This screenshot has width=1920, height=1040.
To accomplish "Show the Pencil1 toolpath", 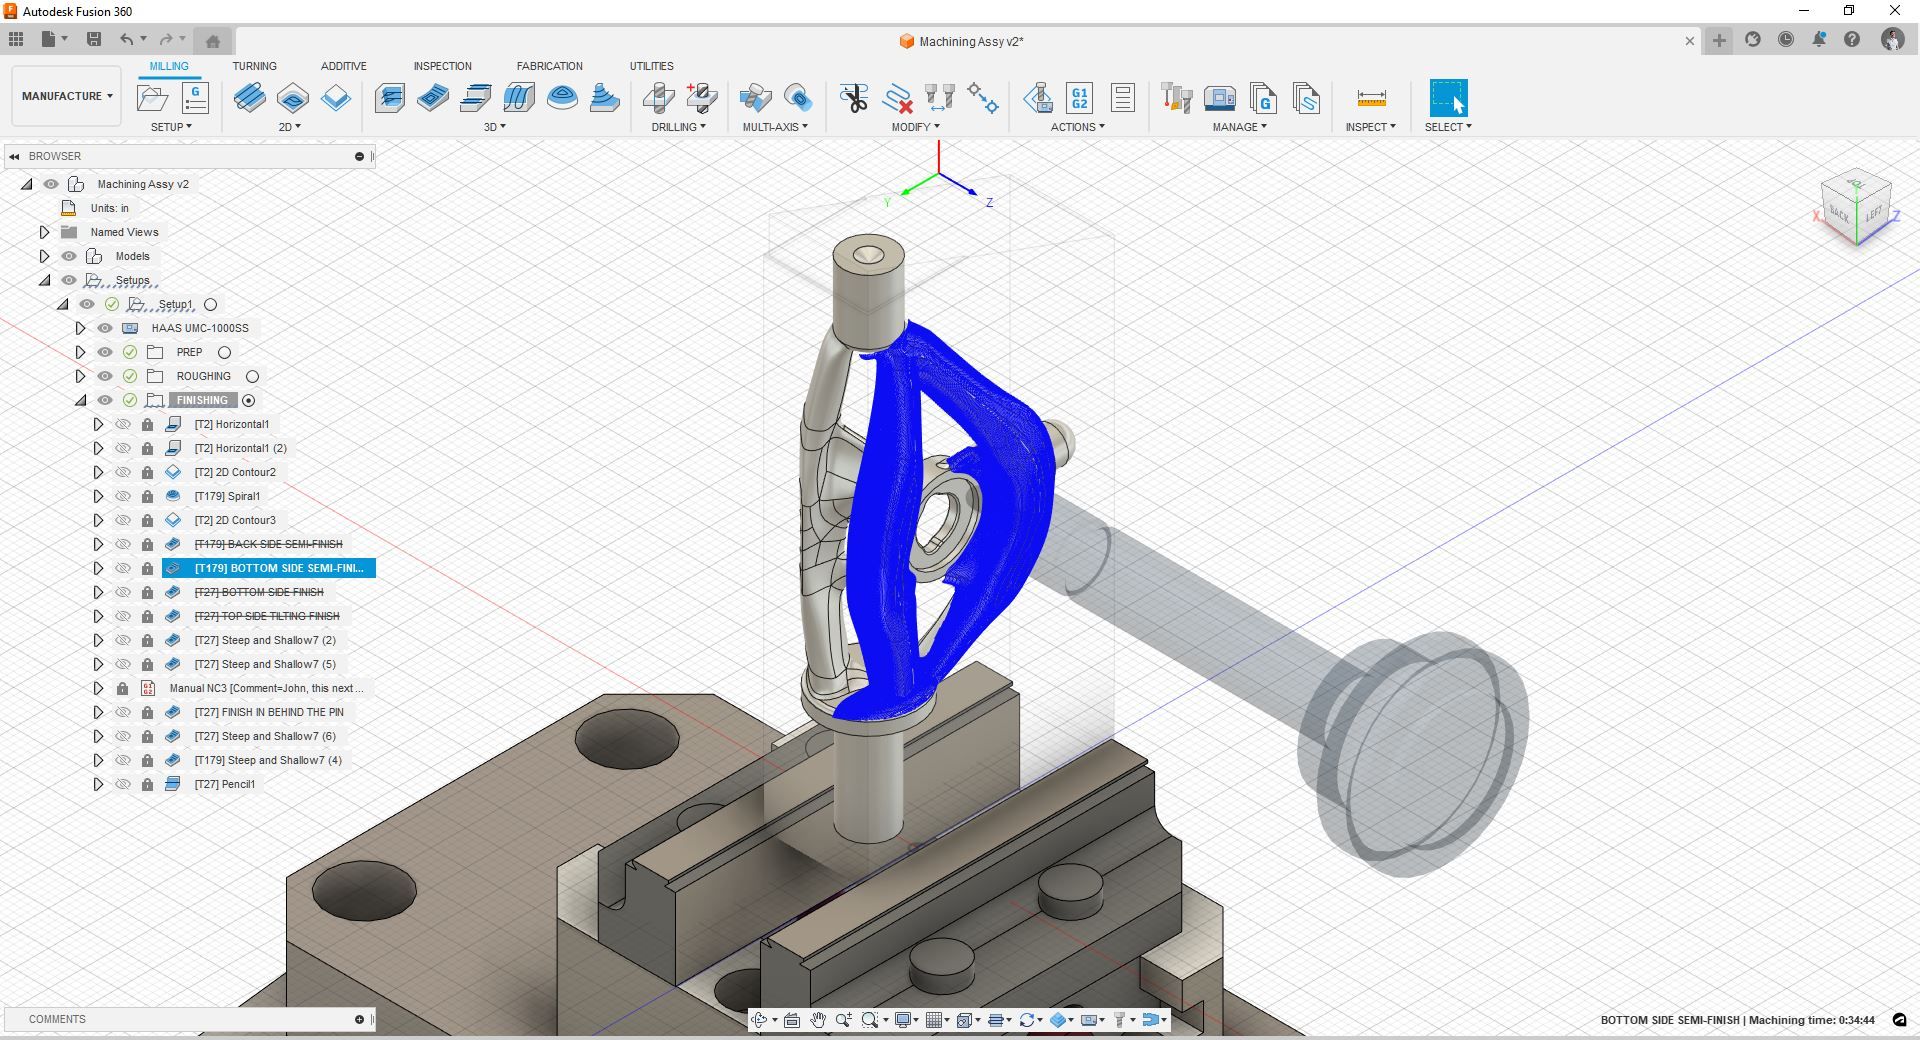I will [x=123, y=784].
